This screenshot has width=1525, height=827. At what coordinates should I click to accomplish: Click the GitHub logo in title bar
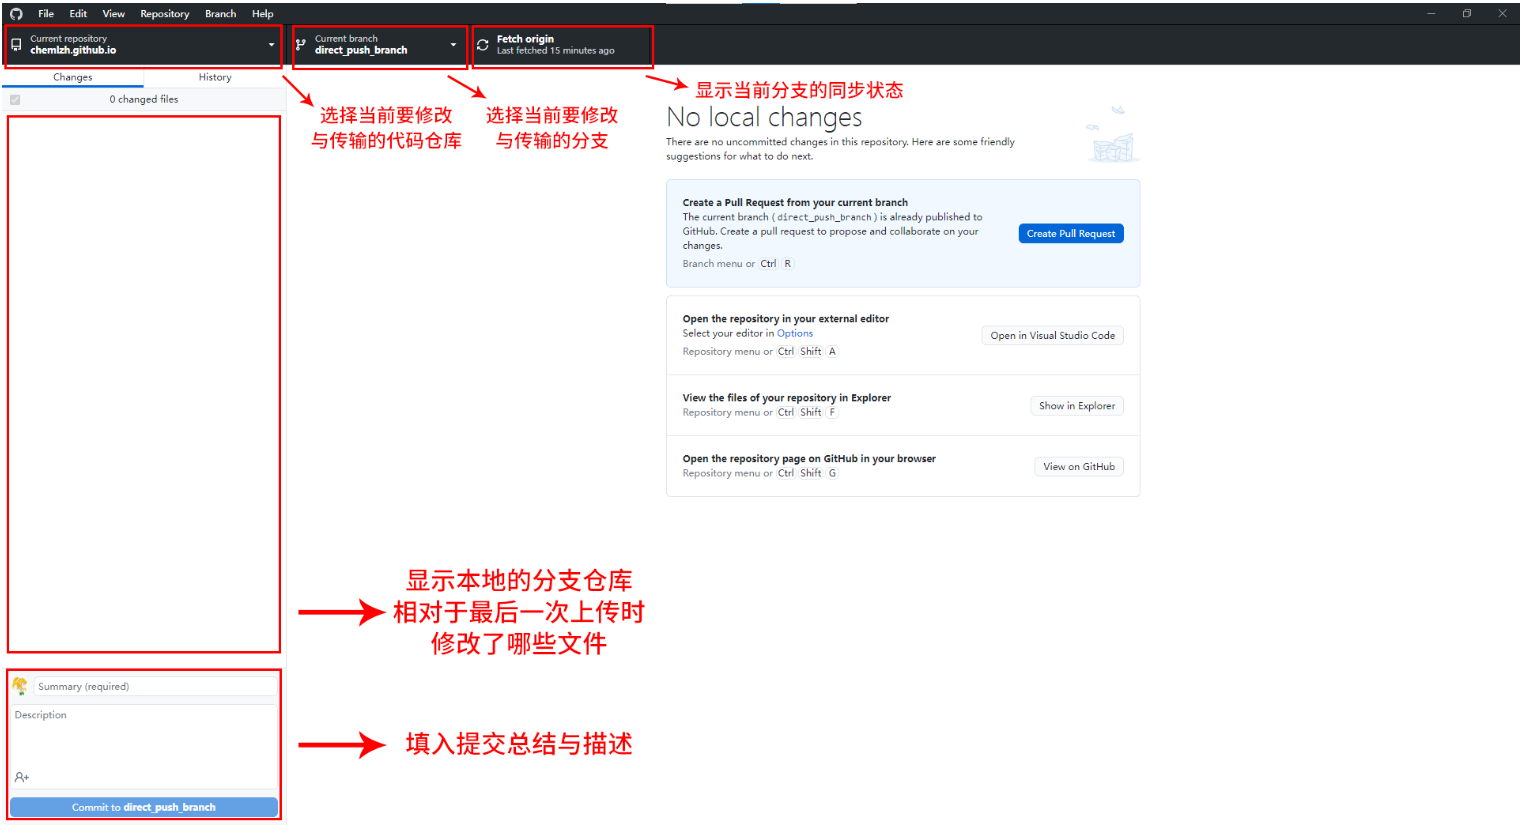[x=16, y=14]
